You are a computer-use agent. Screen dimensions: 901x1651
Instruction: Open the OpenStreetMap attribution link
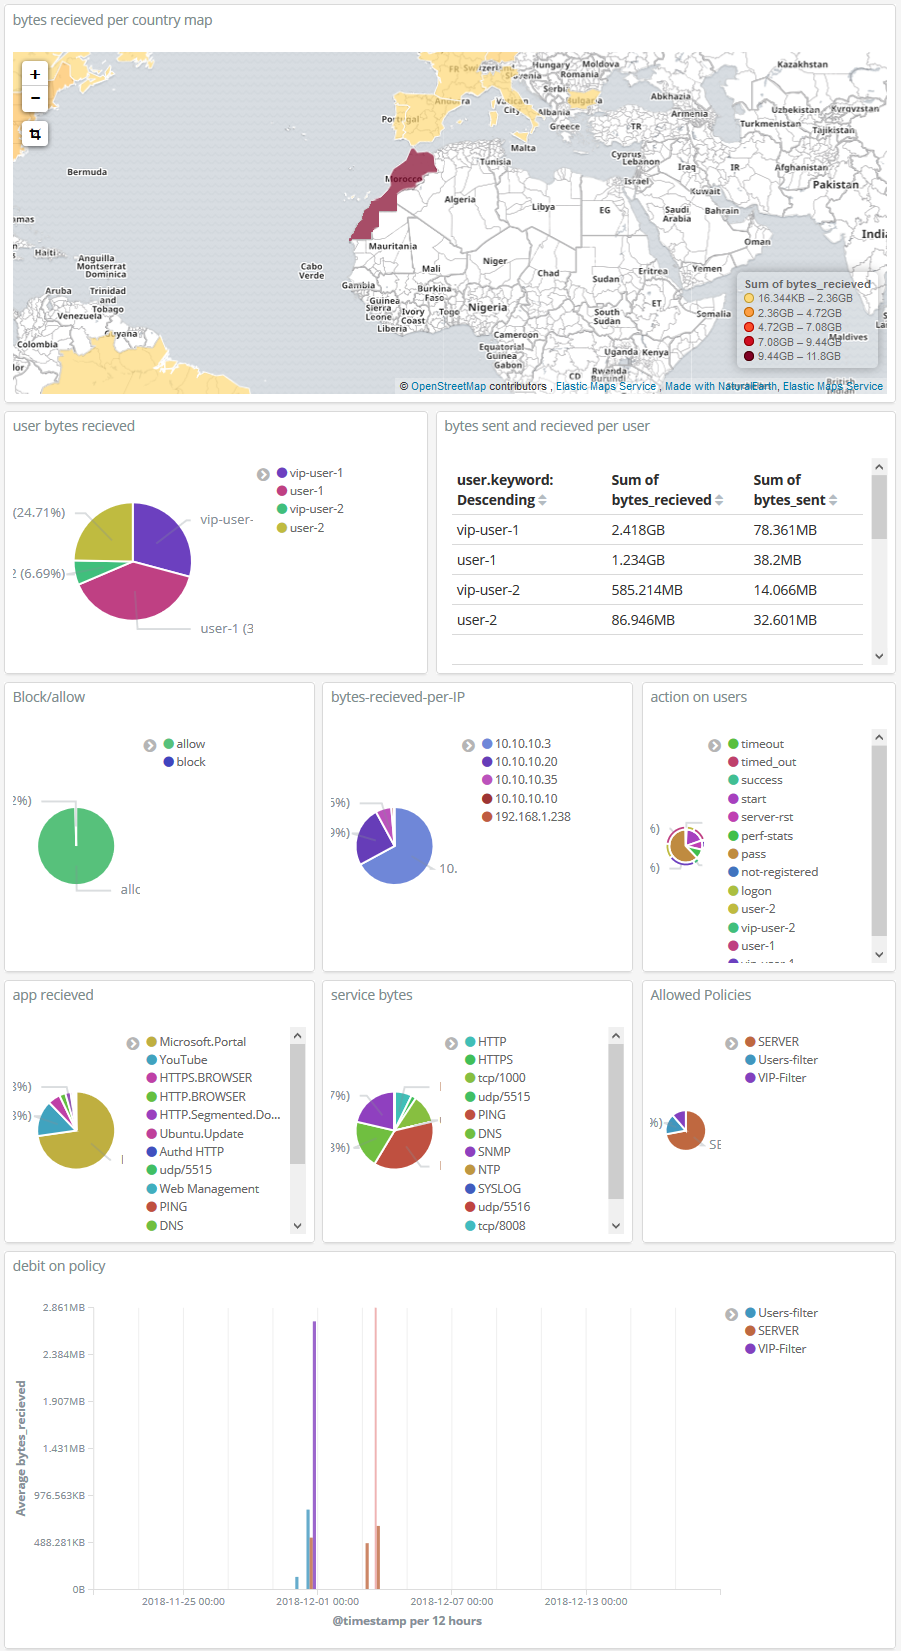pyautogui.click(x=448, y=386)
